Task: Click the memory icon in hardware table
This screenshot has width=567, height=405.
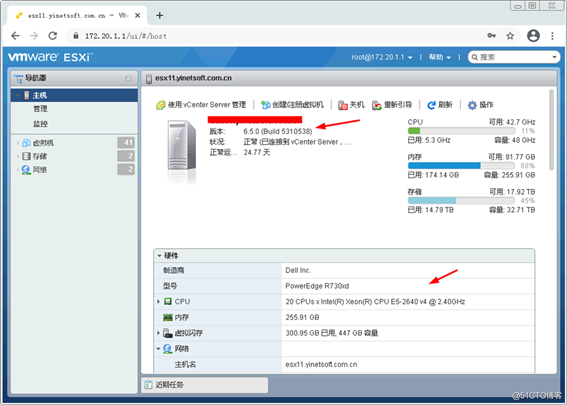Action: pos(168,317)
